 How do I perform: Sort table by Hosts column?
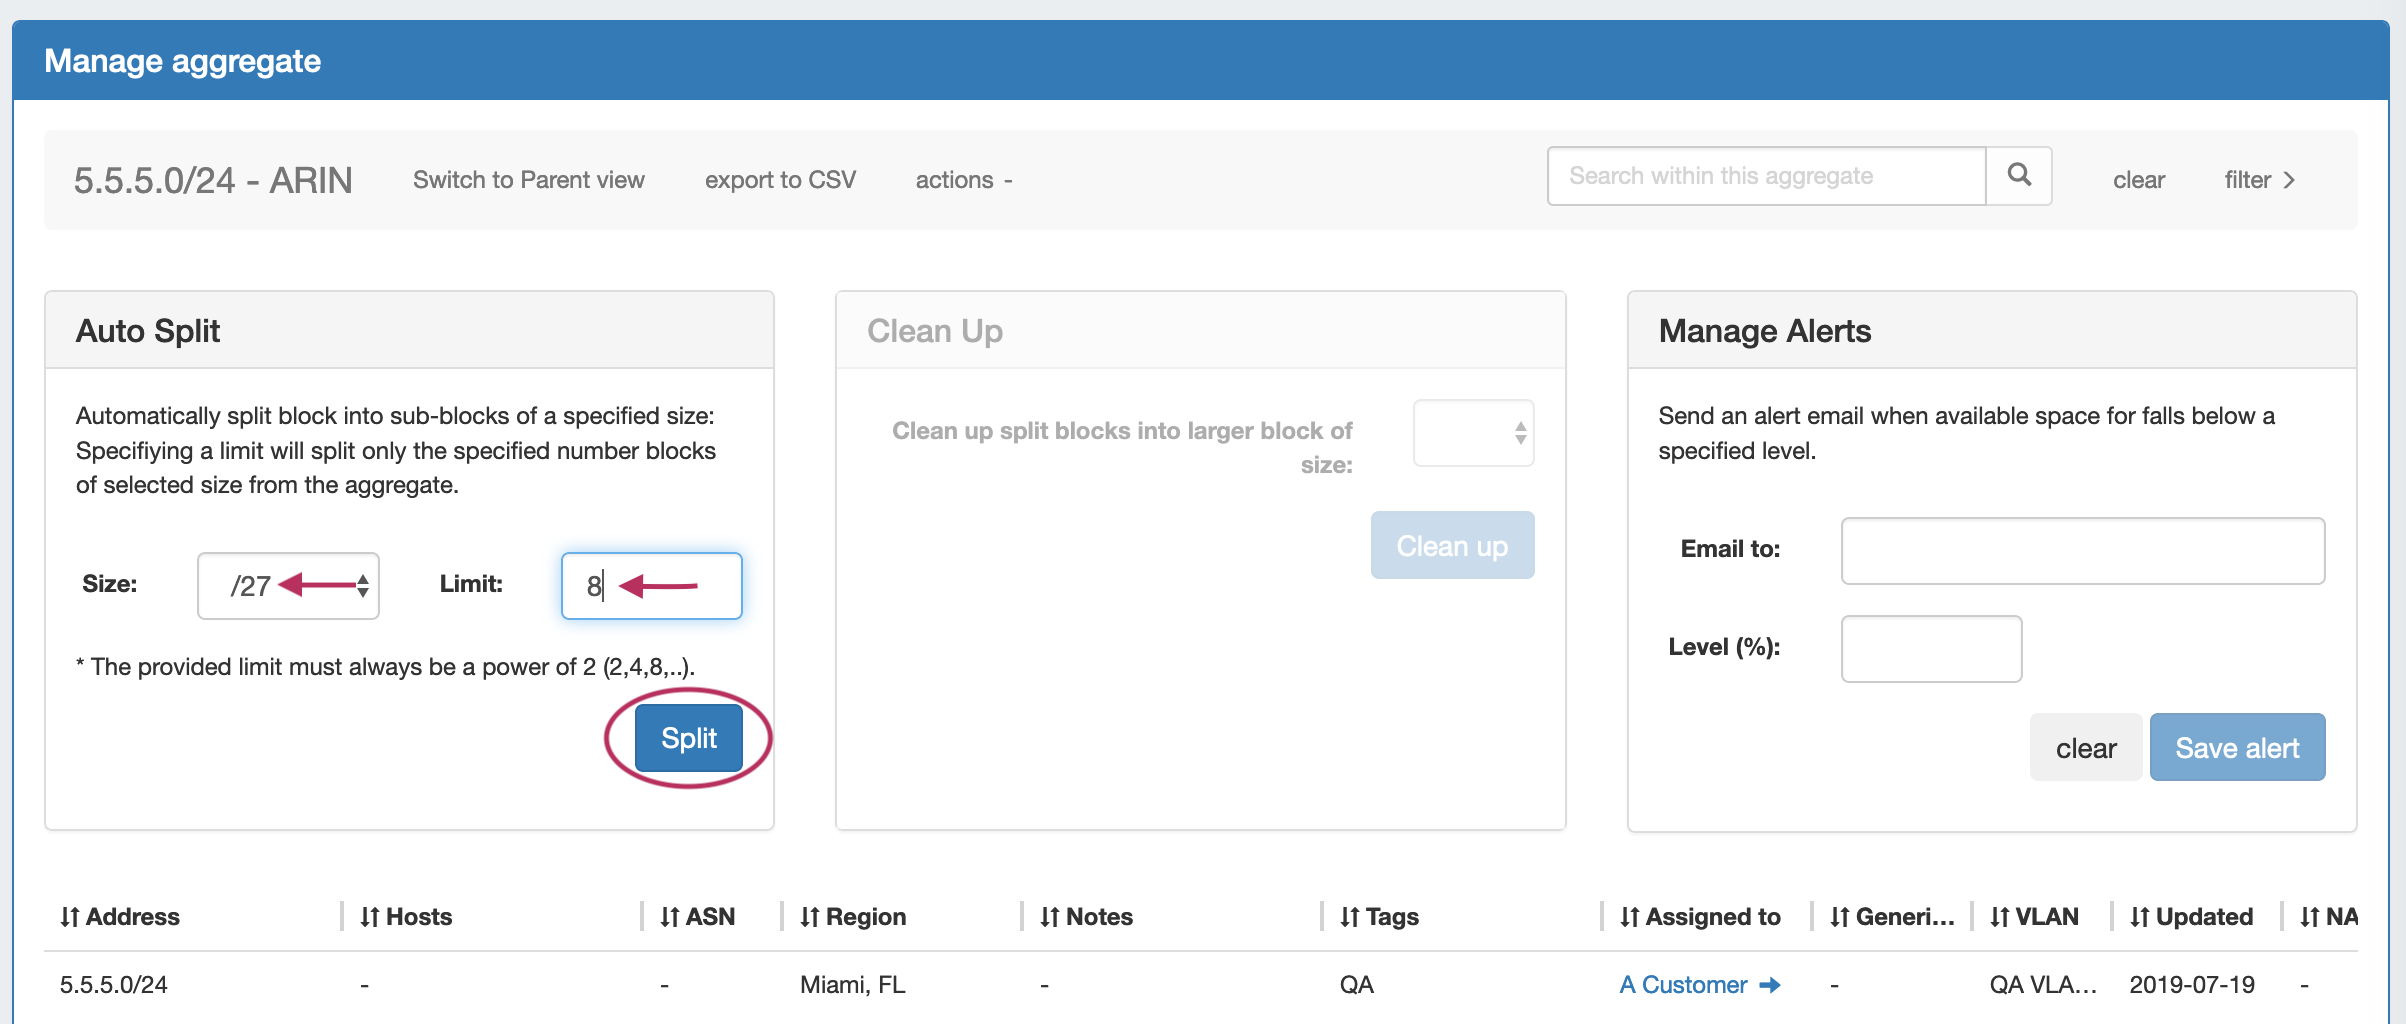(406, 916)
